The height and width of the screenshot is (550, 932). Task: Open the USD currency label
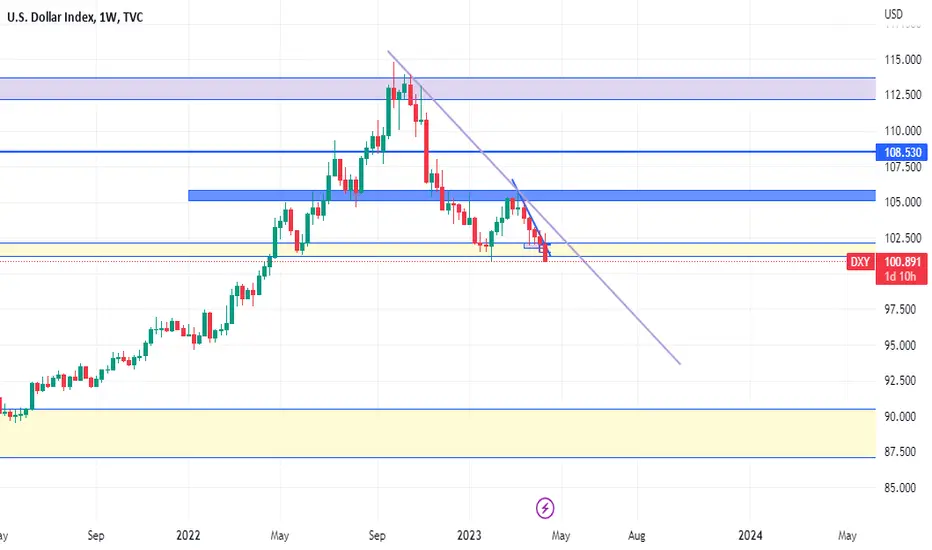[893, 14]
